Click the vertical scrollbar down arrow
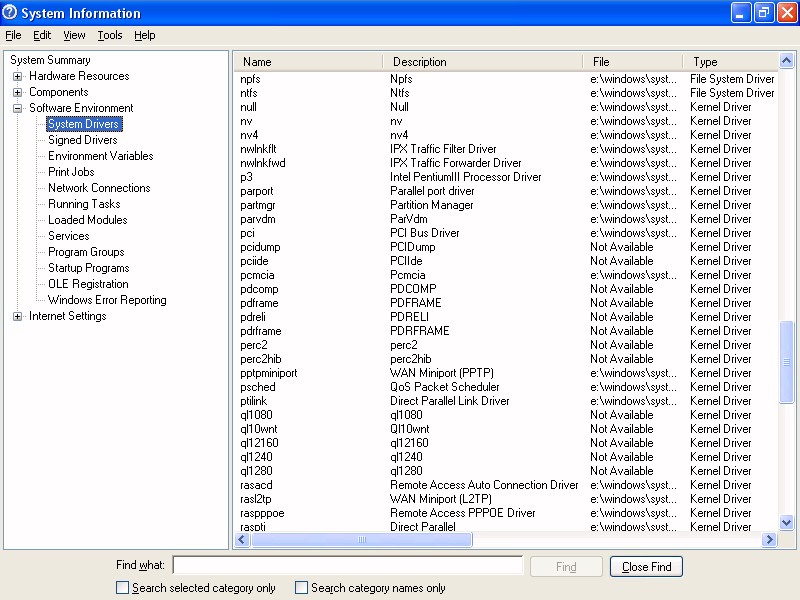Viewport: 800px width, 600px height. [x=787, y=522]
